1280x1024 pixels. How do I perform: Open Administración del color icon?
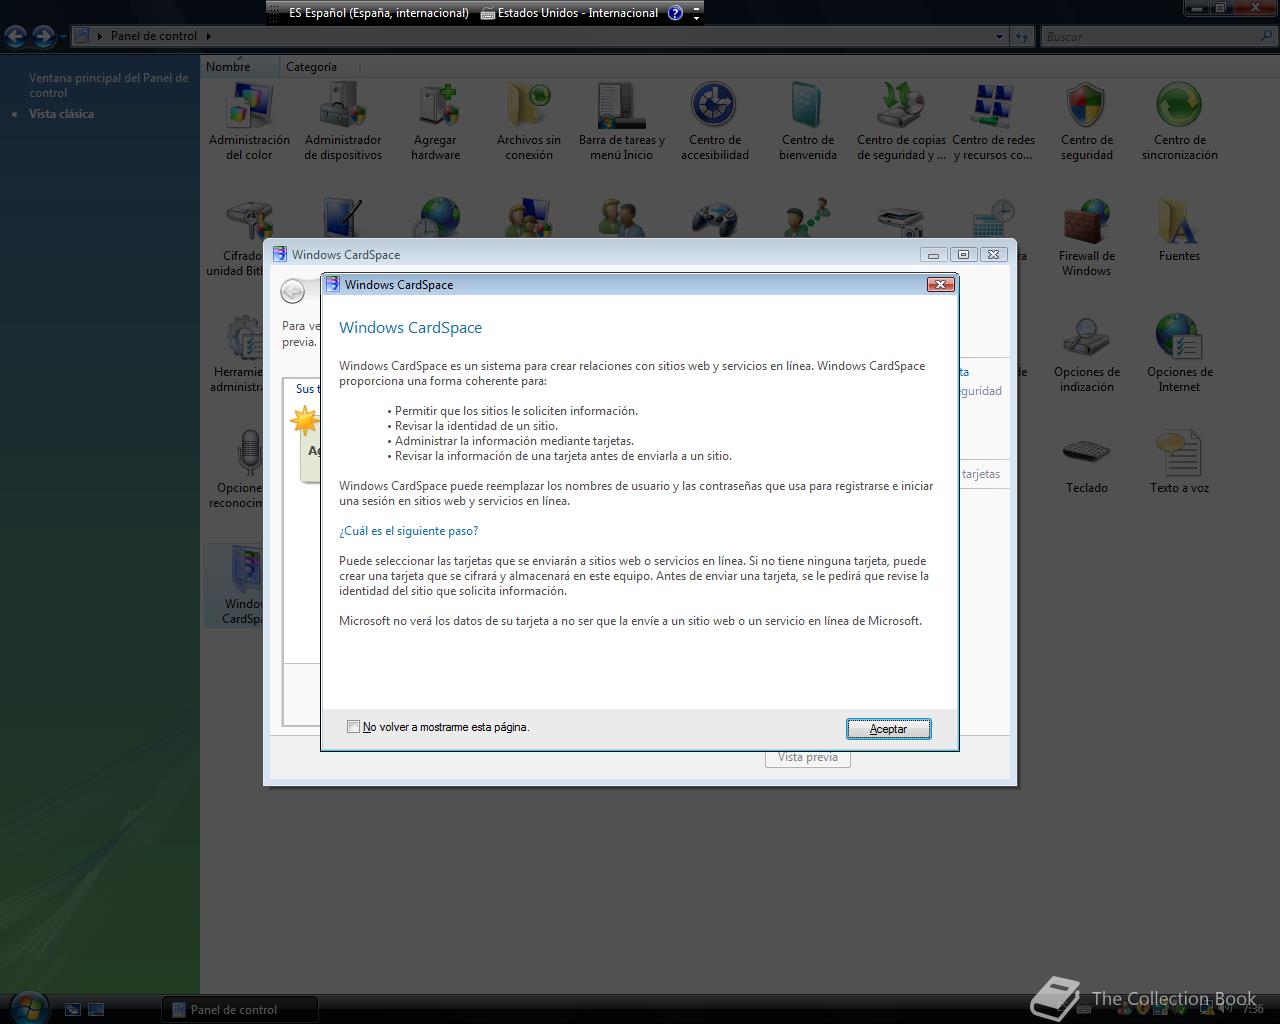click(x=249, y=122)
